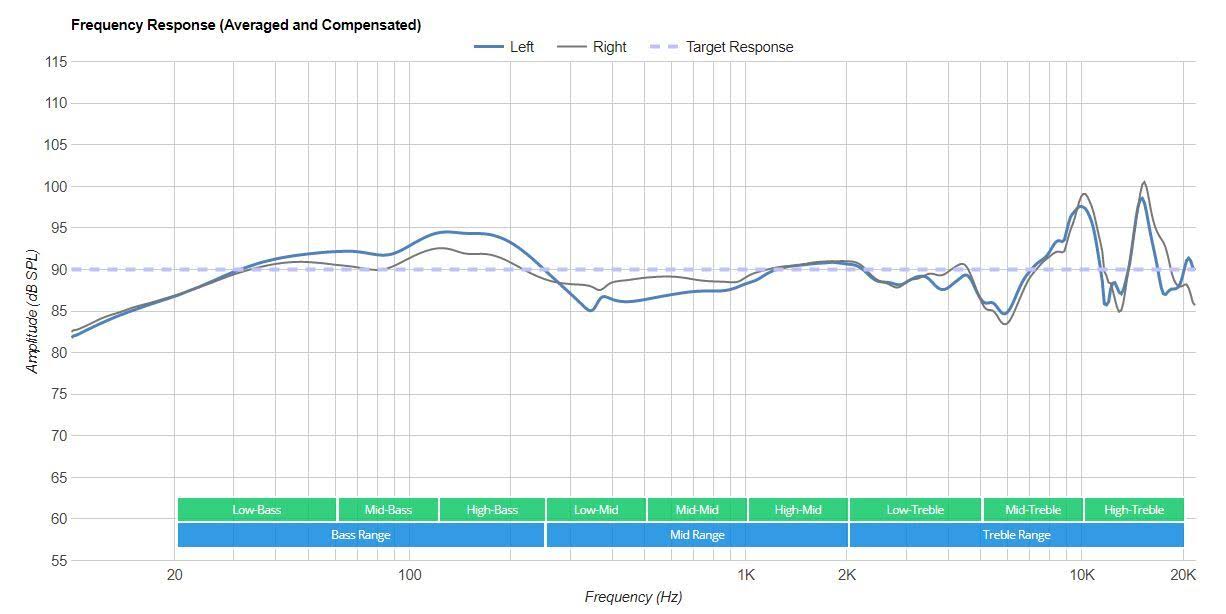
Task: Select the High-Bass band label
Action: 492,510
